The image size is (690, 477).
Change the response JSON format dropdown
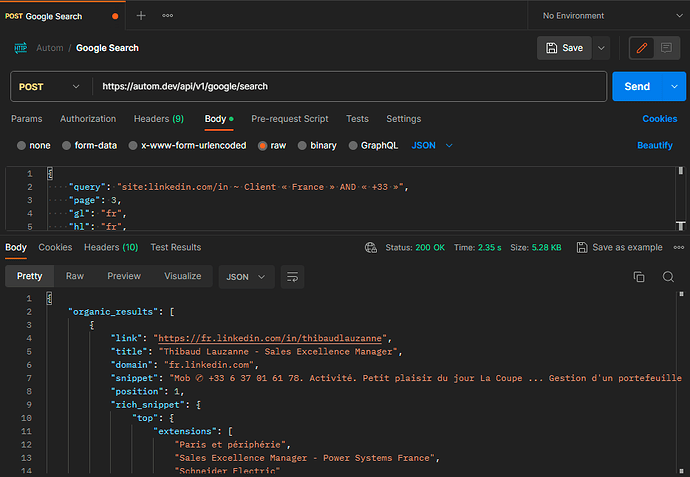(246, 277)
